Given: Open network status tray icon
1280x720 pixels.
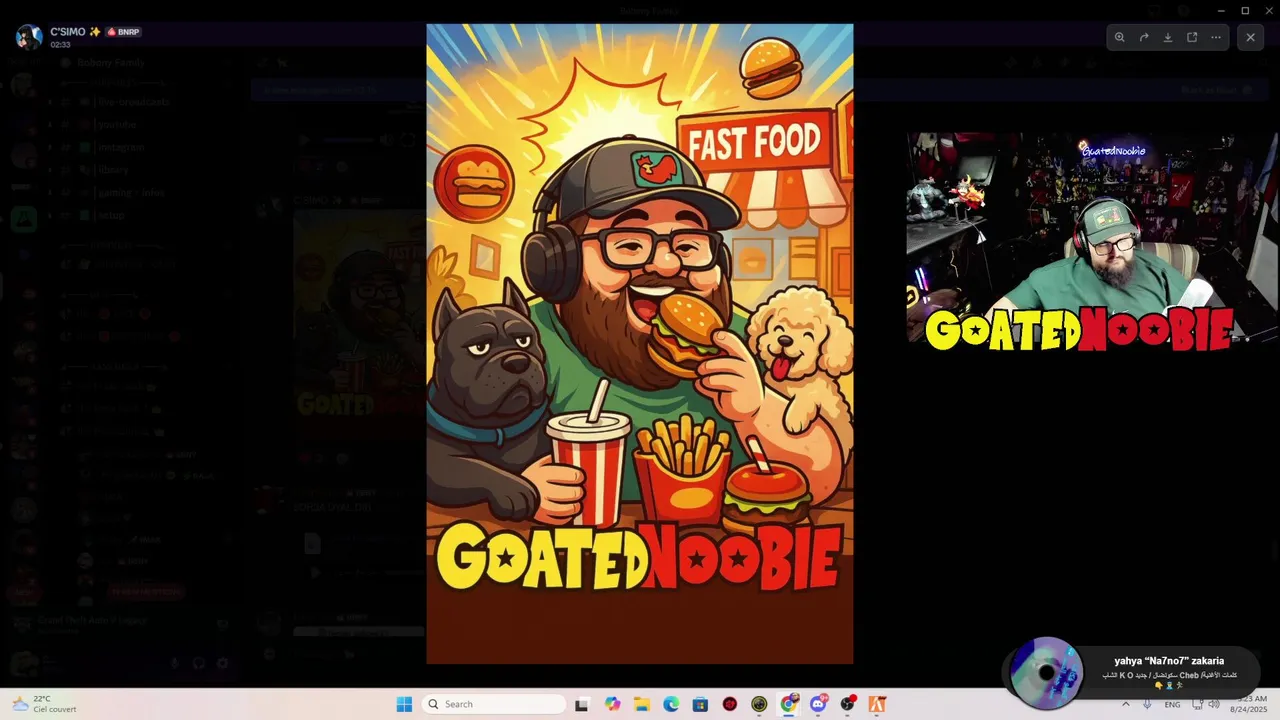Looking at the screenshot, I should coord(1197,704).
